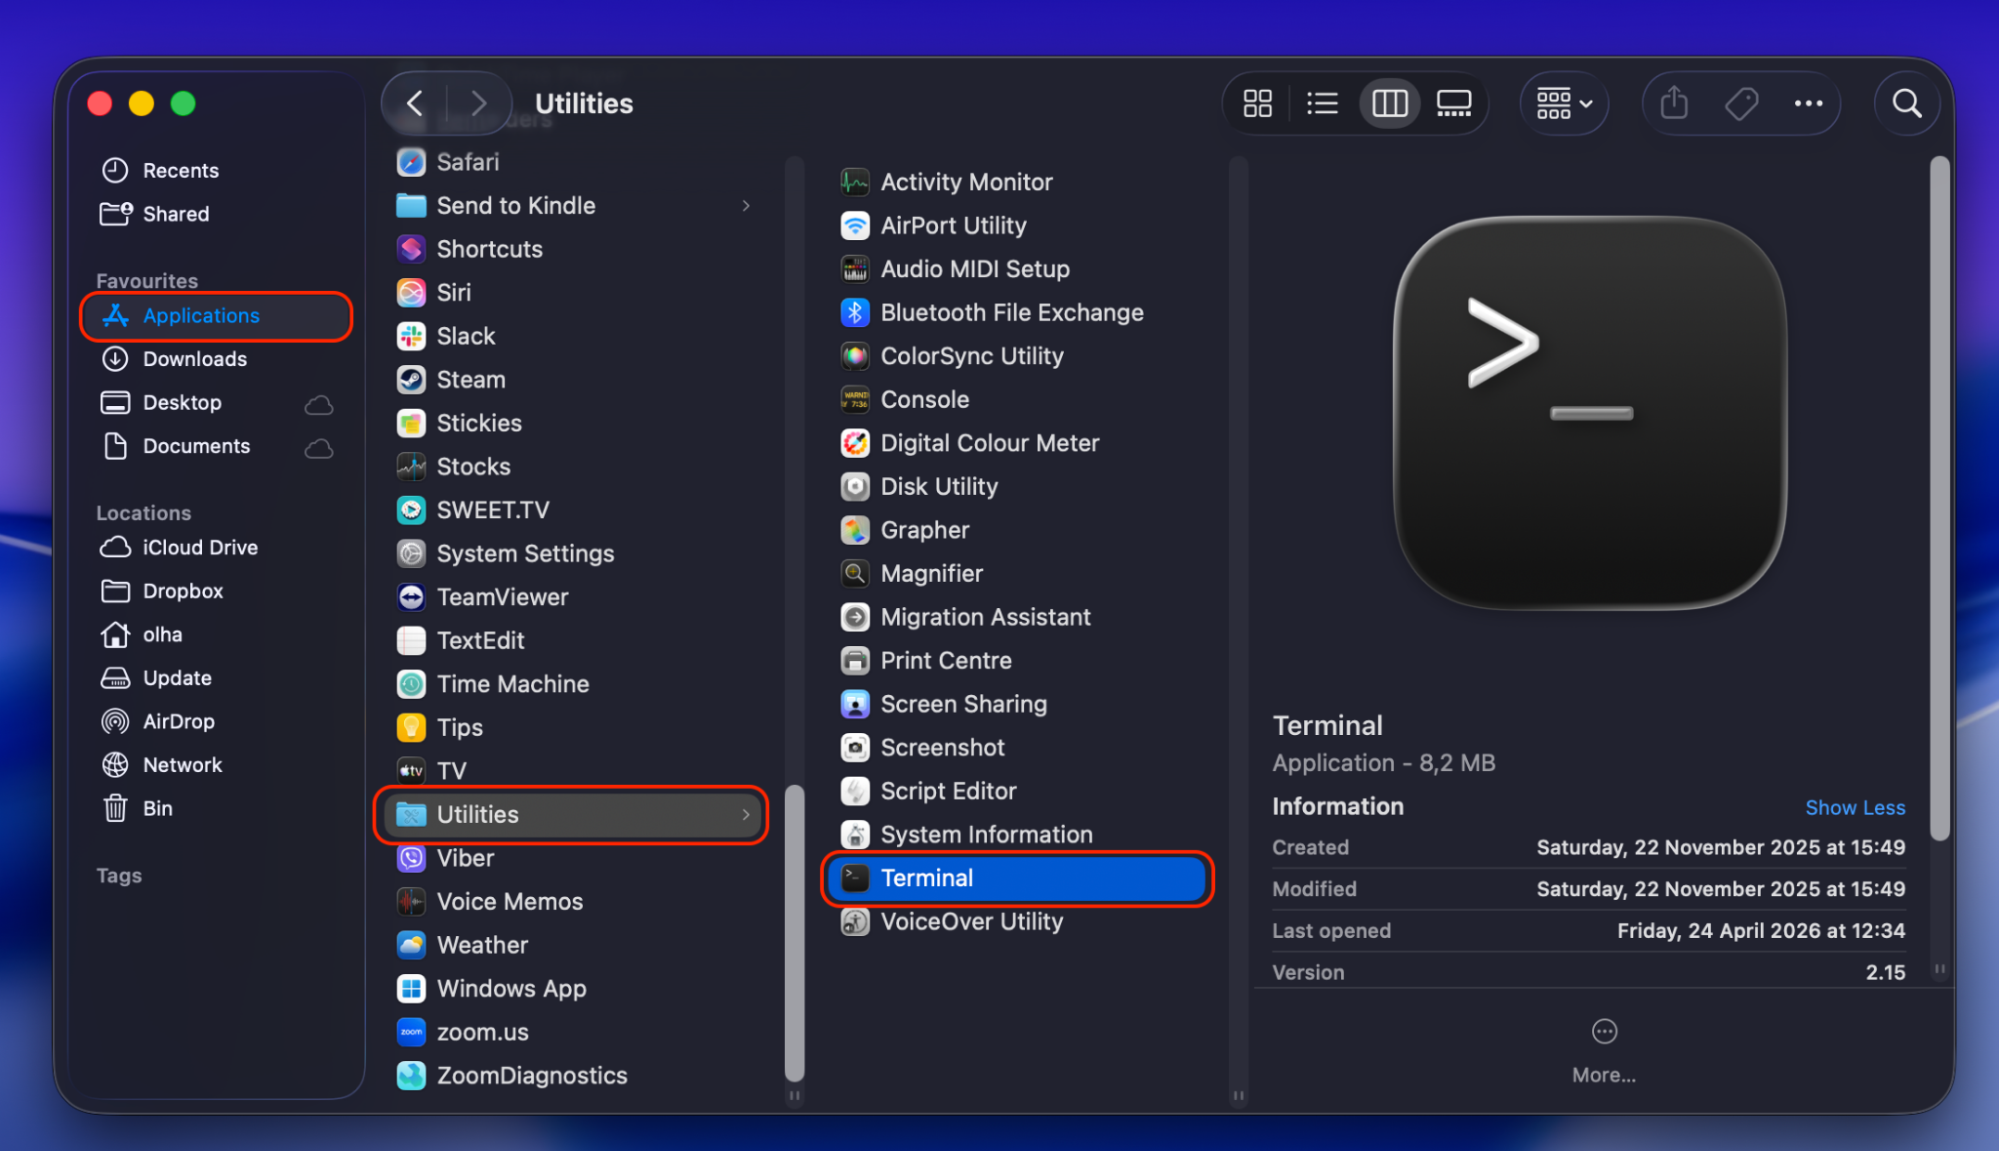Select the Stickies app
The height and width of the screenshot is (1151, 1999).
tap(478, 423)
